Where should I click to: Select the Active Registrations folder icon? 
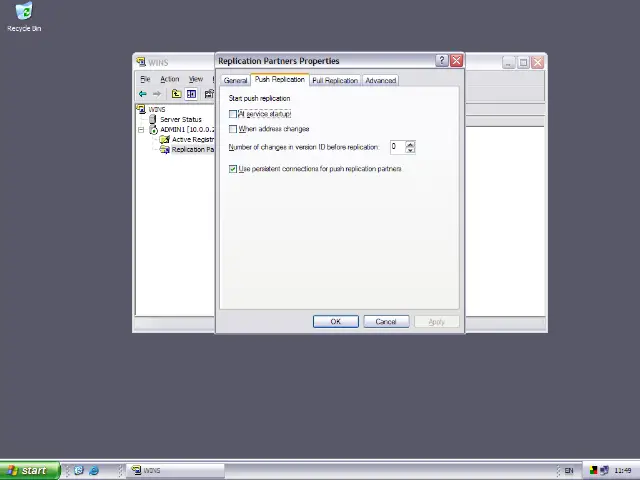165,139
